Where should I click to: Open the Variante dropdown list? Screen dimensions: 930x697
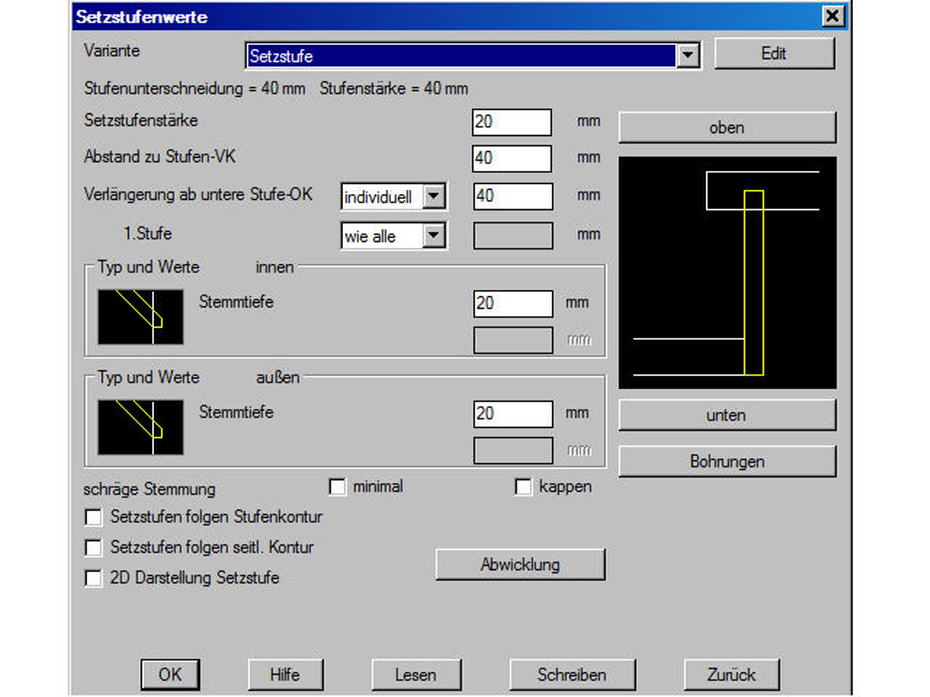[x=688, y=56]
